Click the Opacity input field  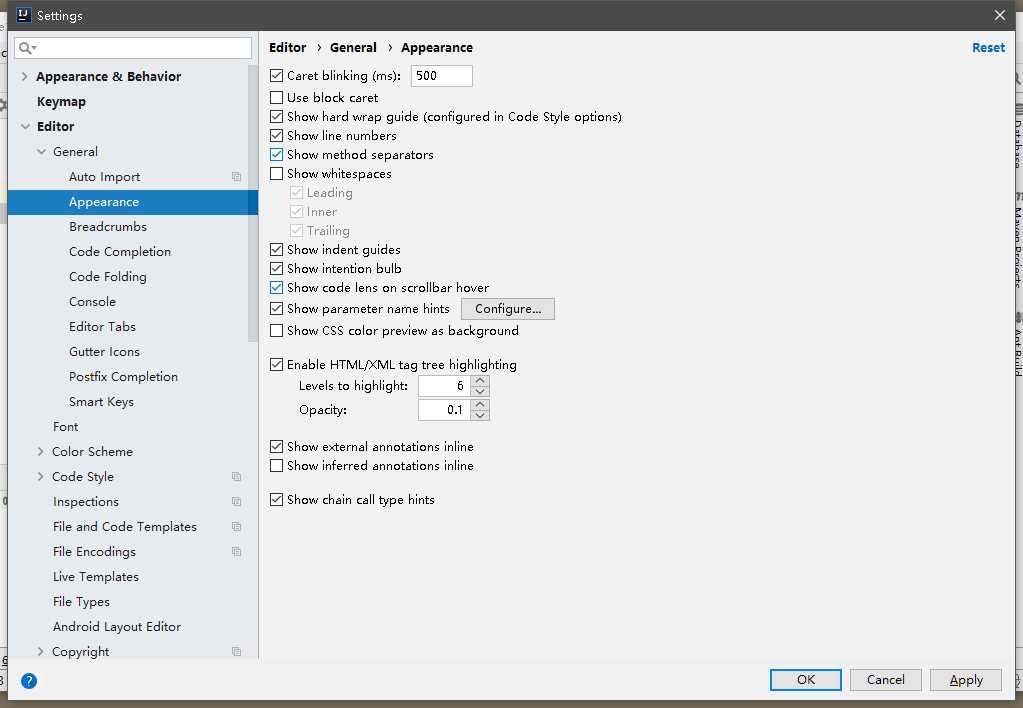[x=444, y=410]
